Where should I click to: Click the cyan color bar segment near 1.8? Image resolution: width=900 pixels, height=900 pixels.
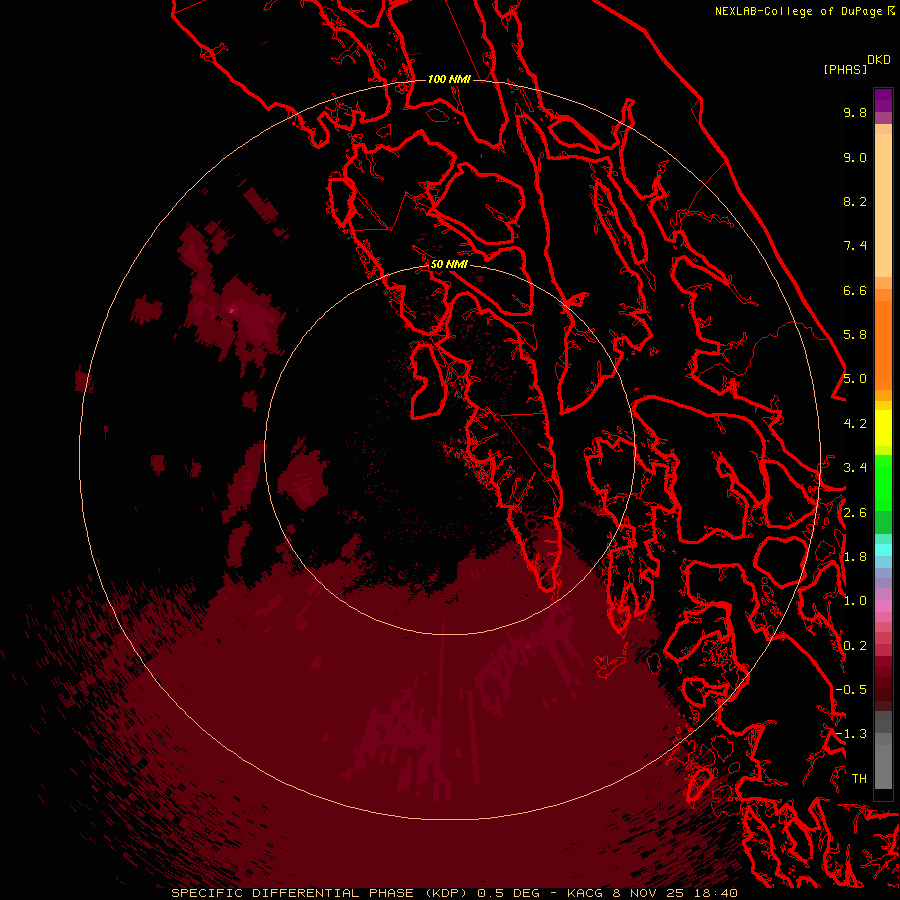(x=883, y=550)
